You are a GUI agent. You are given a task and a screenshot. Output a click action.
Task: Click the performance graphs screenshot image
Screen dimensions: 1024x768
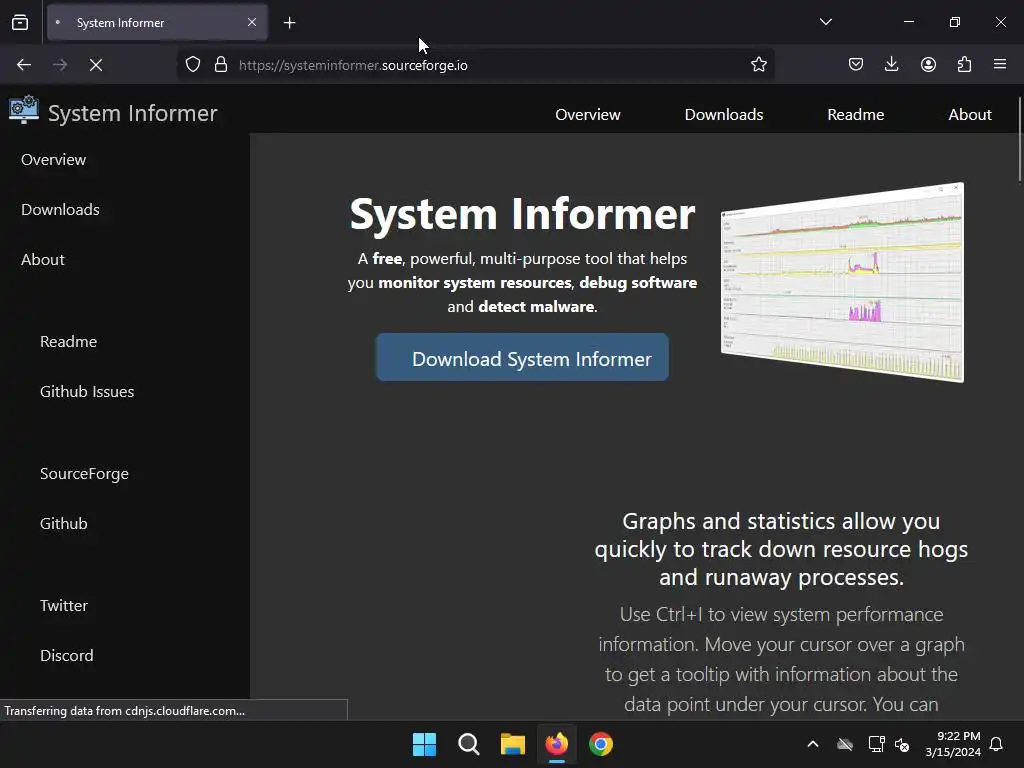tap(842, 282)
